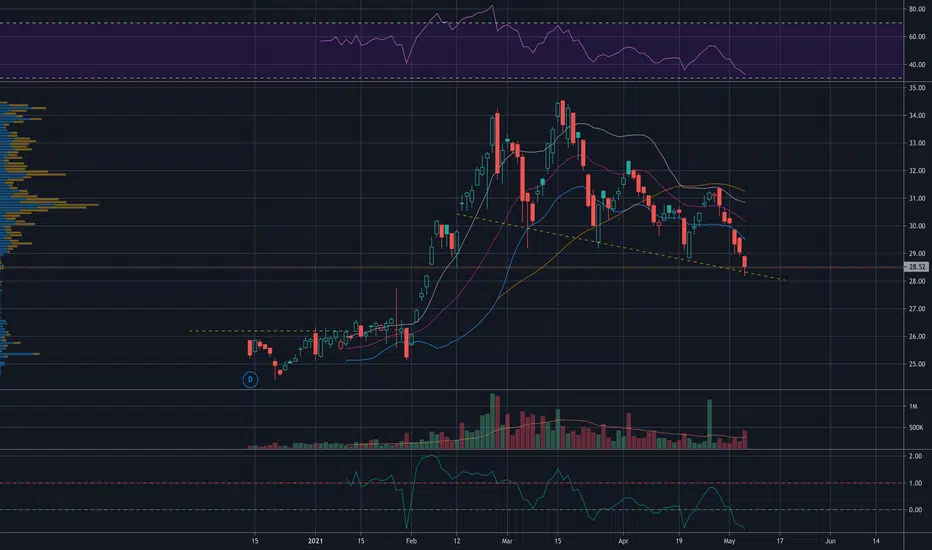Viewport: 932px width, 550px height.
Task: Click the May label on time axis
Action: point(729,541)
